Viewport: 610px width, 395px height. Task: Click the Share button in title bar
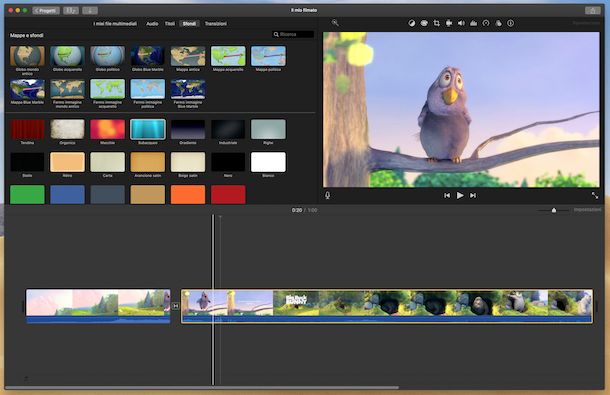point(593,11)
